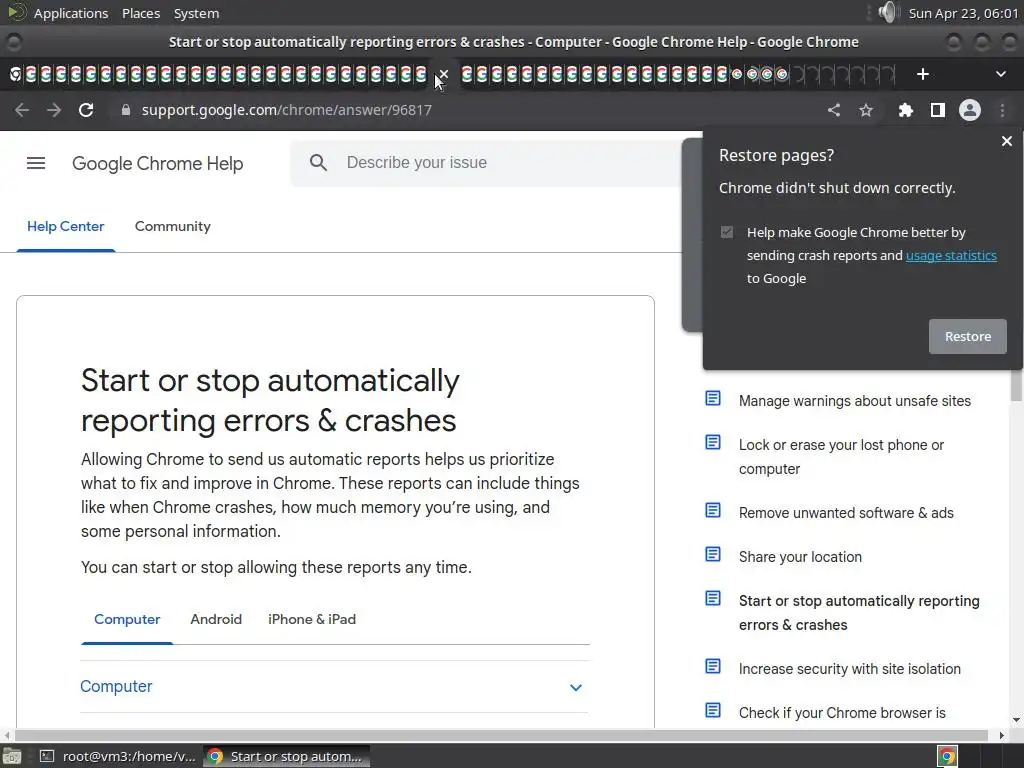Open the Computer section heading
Image resolution: width=1024 pixels, height=768 pixels.
pyautogui.click(x=116, y=686)
